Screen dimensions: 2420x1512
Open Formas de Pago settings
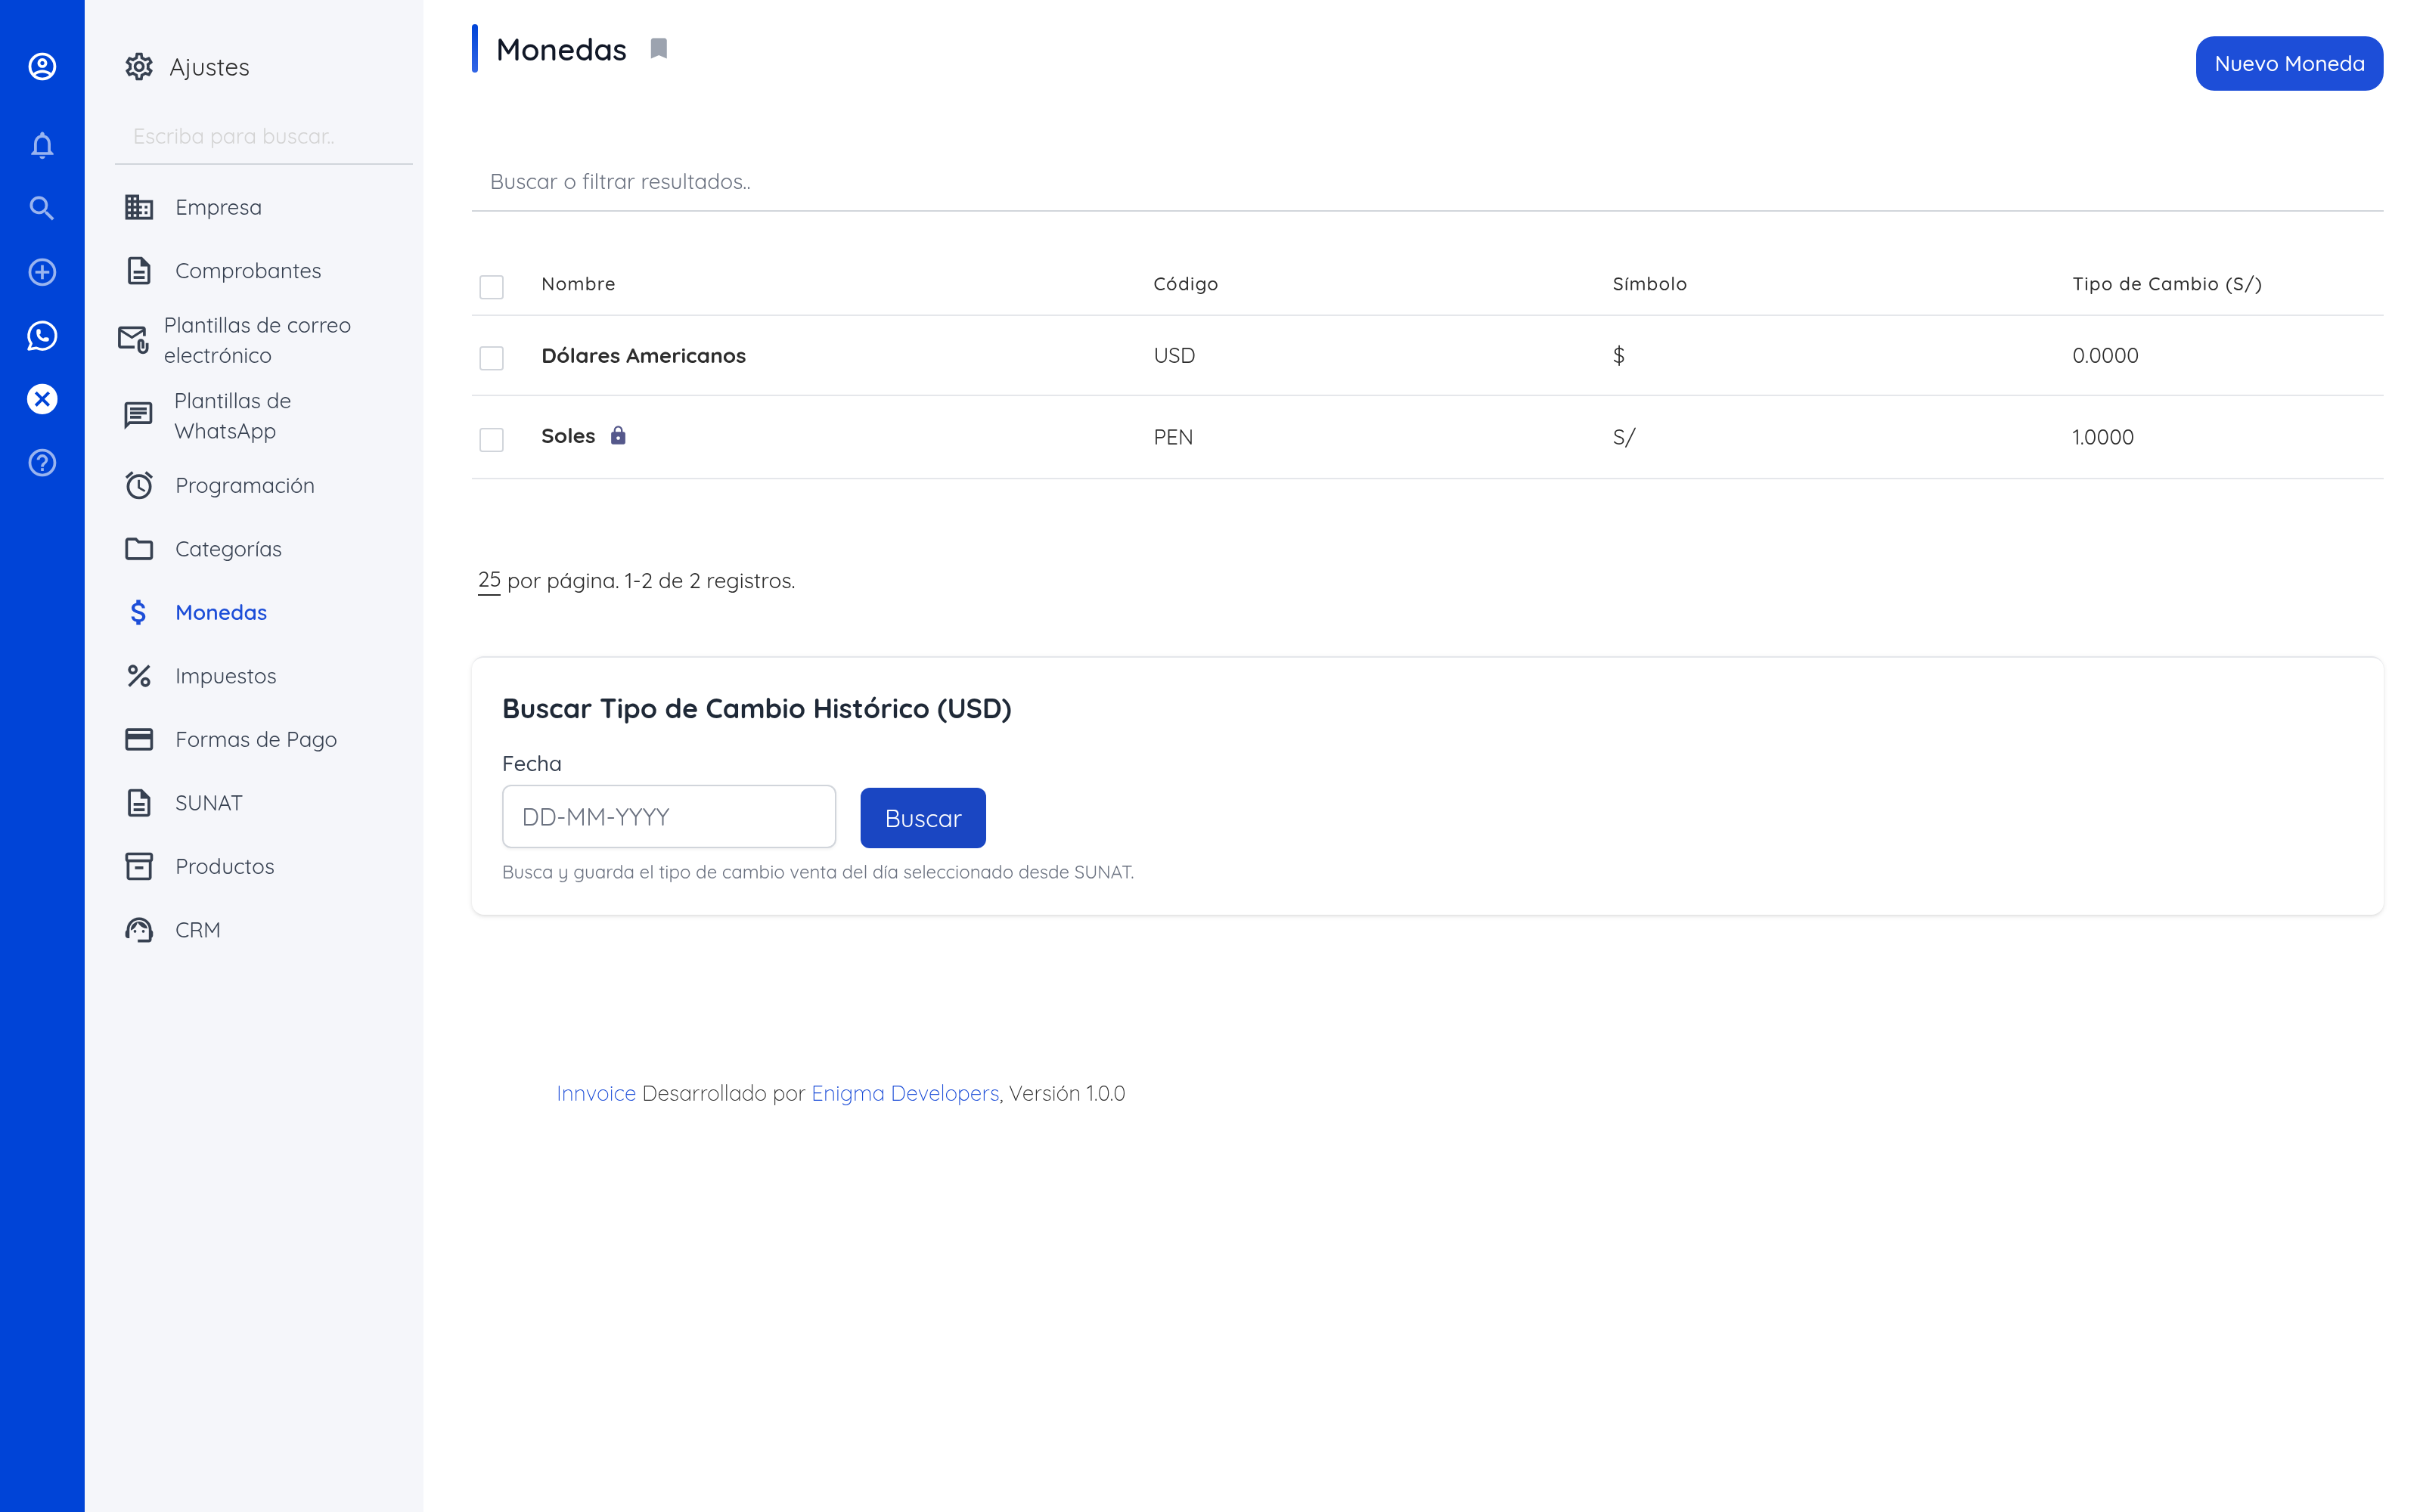[x=256, y=739]
